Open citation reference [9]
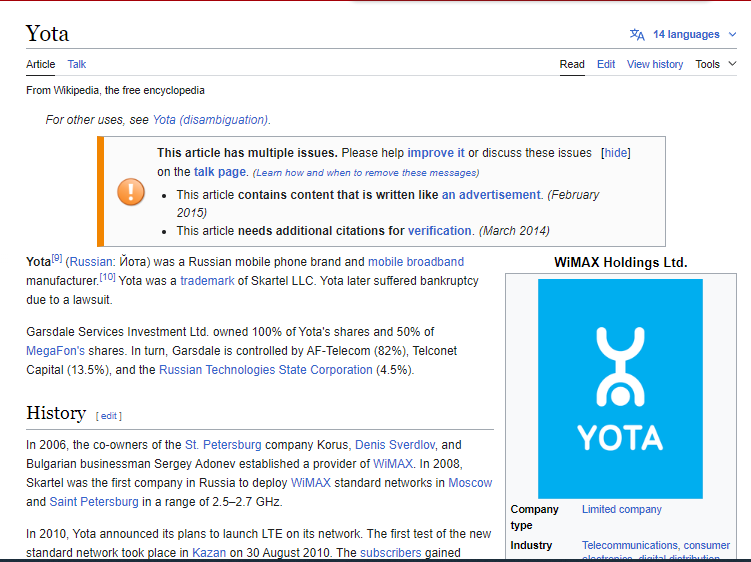Screen dimensions: 751x562 pos(57,258)
